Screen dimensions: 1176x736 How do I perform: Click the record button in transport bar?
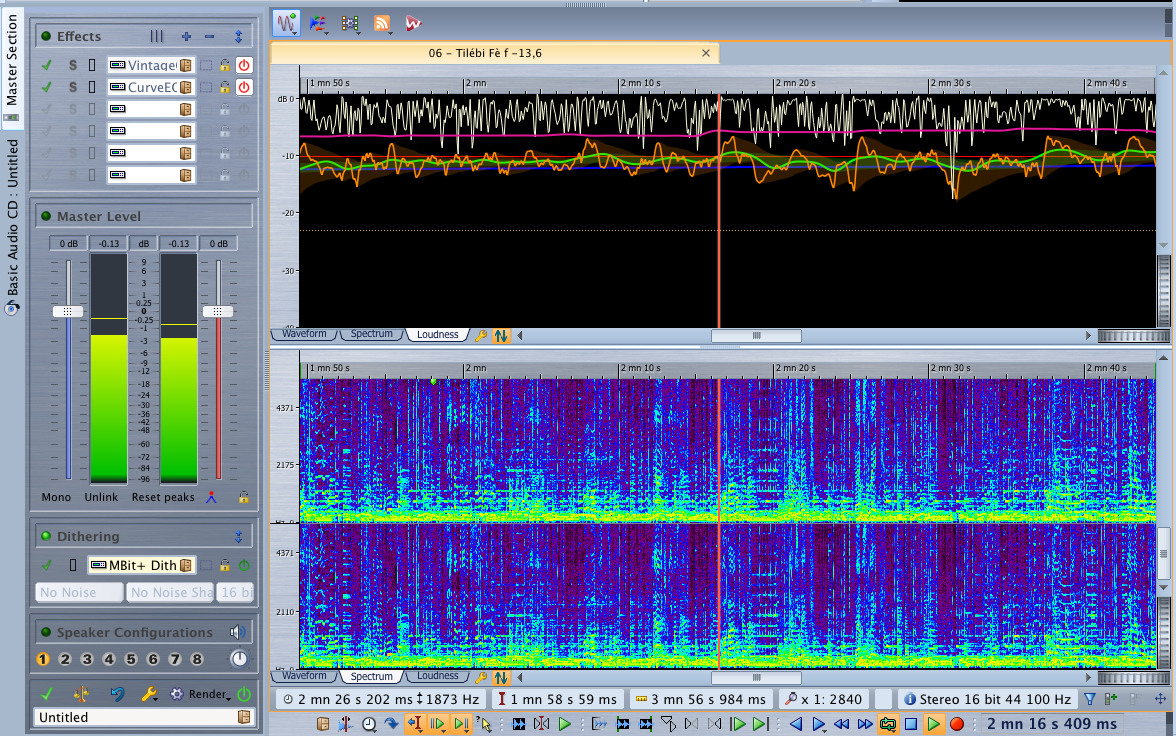coord(957,724)
